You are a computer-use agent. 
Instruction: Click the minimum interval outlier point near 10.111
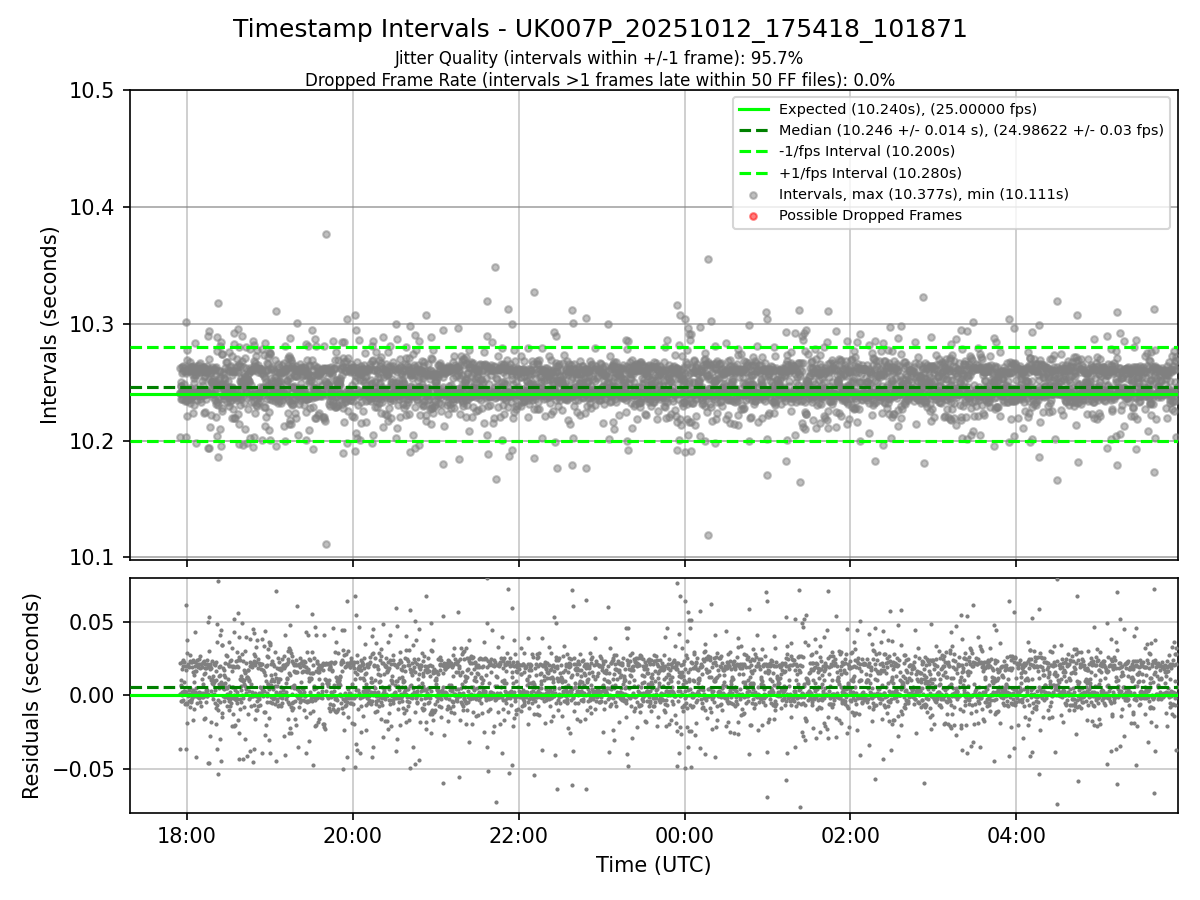click(326, 544)
